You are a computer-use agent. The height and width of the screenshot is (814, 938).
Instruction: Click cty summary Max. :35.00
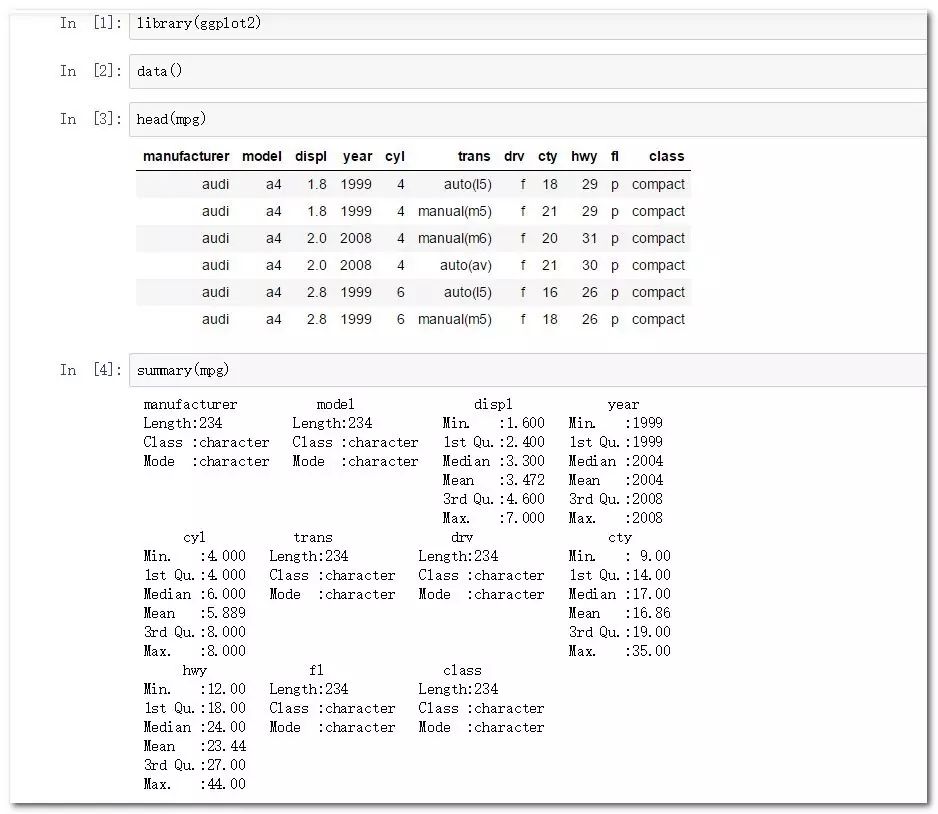click(x=619, y=651)
